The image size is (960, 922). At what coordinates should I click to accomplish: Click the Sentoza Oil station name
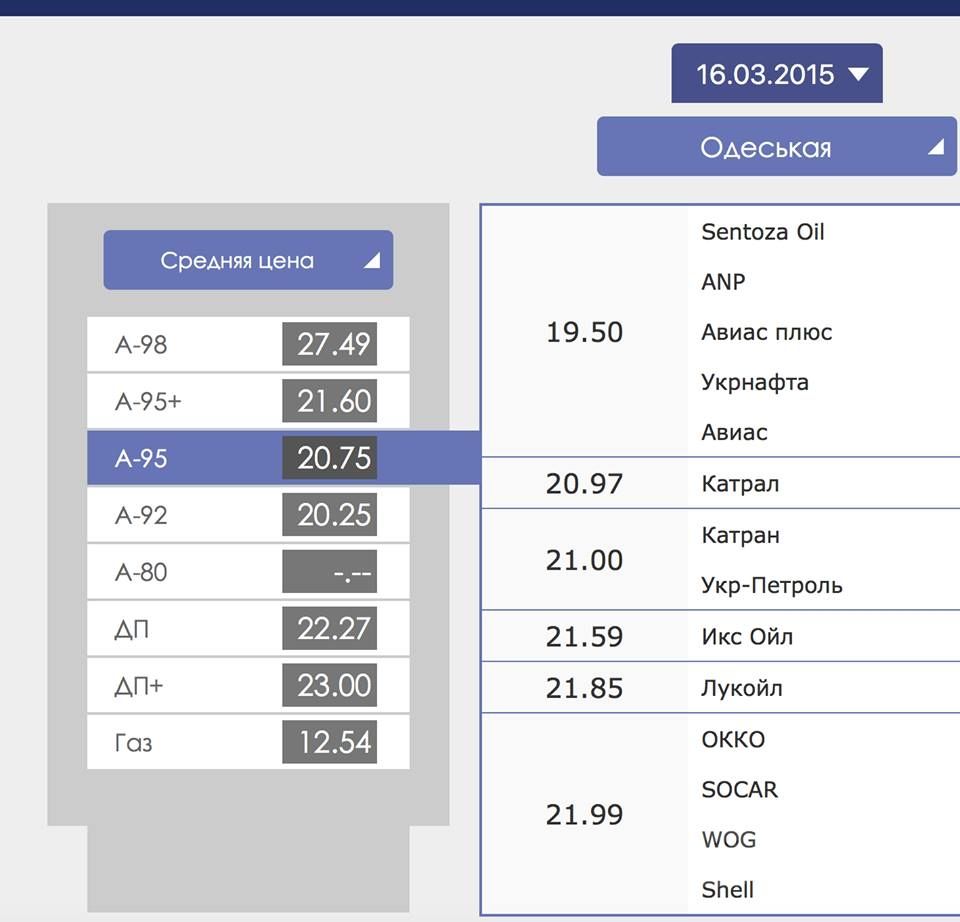763,232
